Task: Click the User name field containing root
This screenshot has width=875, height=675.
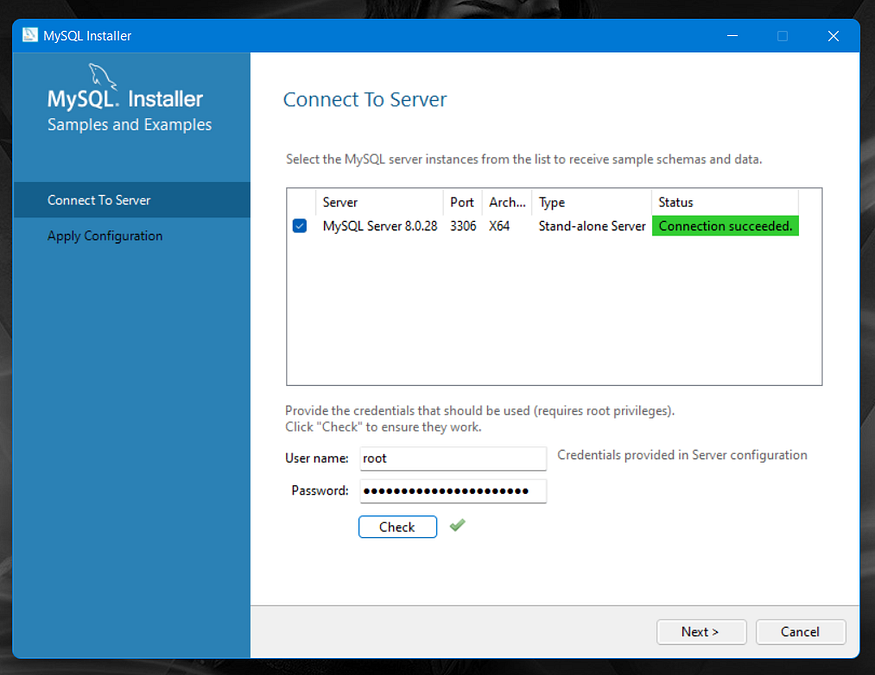Action: (x=453, y=459)
